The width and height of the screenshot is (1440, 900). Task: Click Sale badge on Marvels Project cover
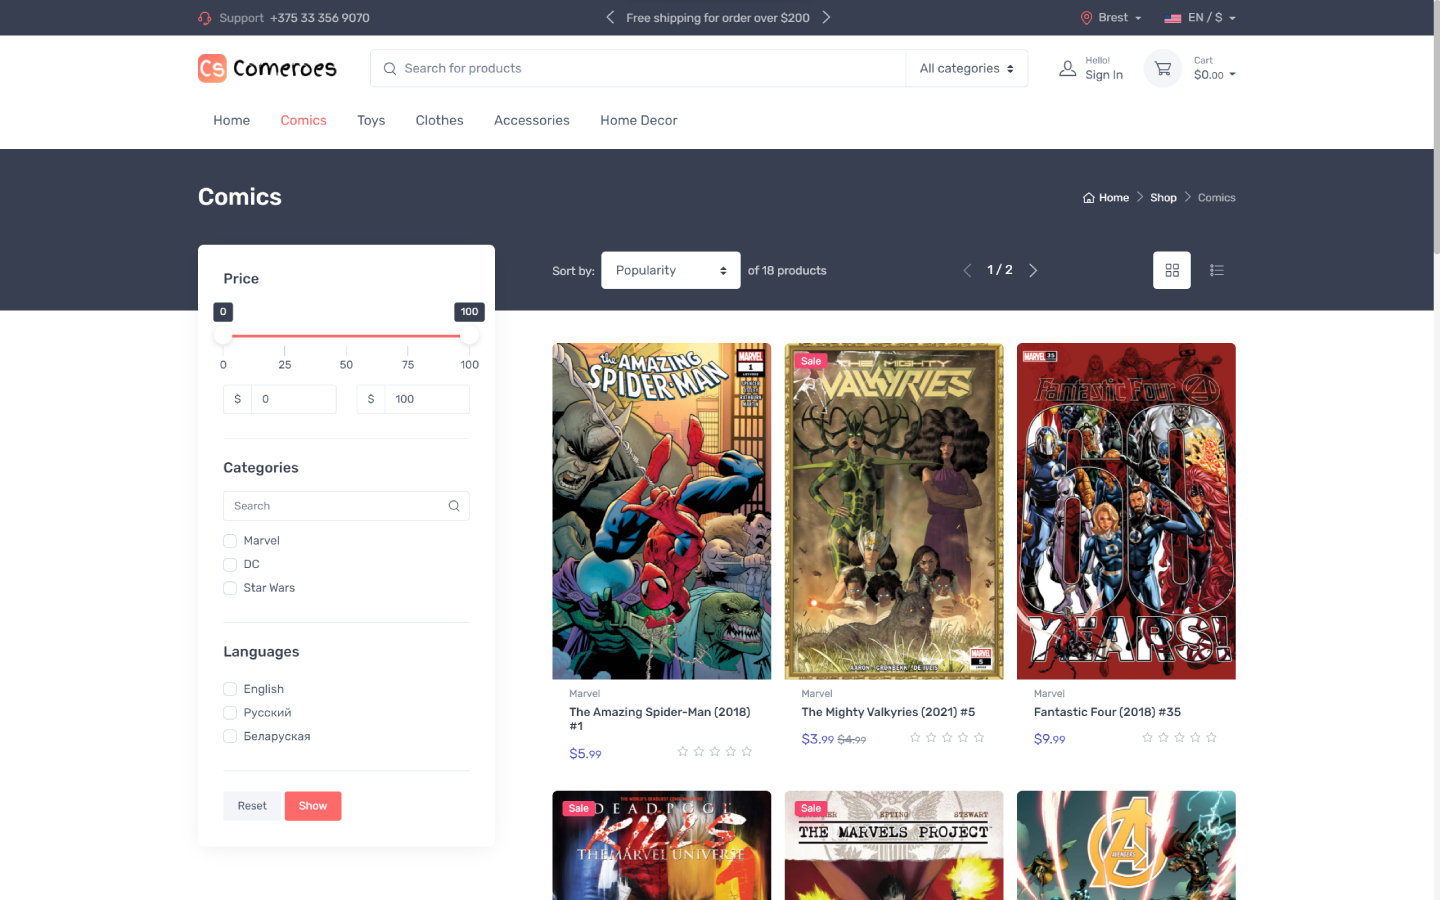tap(811, 808)
